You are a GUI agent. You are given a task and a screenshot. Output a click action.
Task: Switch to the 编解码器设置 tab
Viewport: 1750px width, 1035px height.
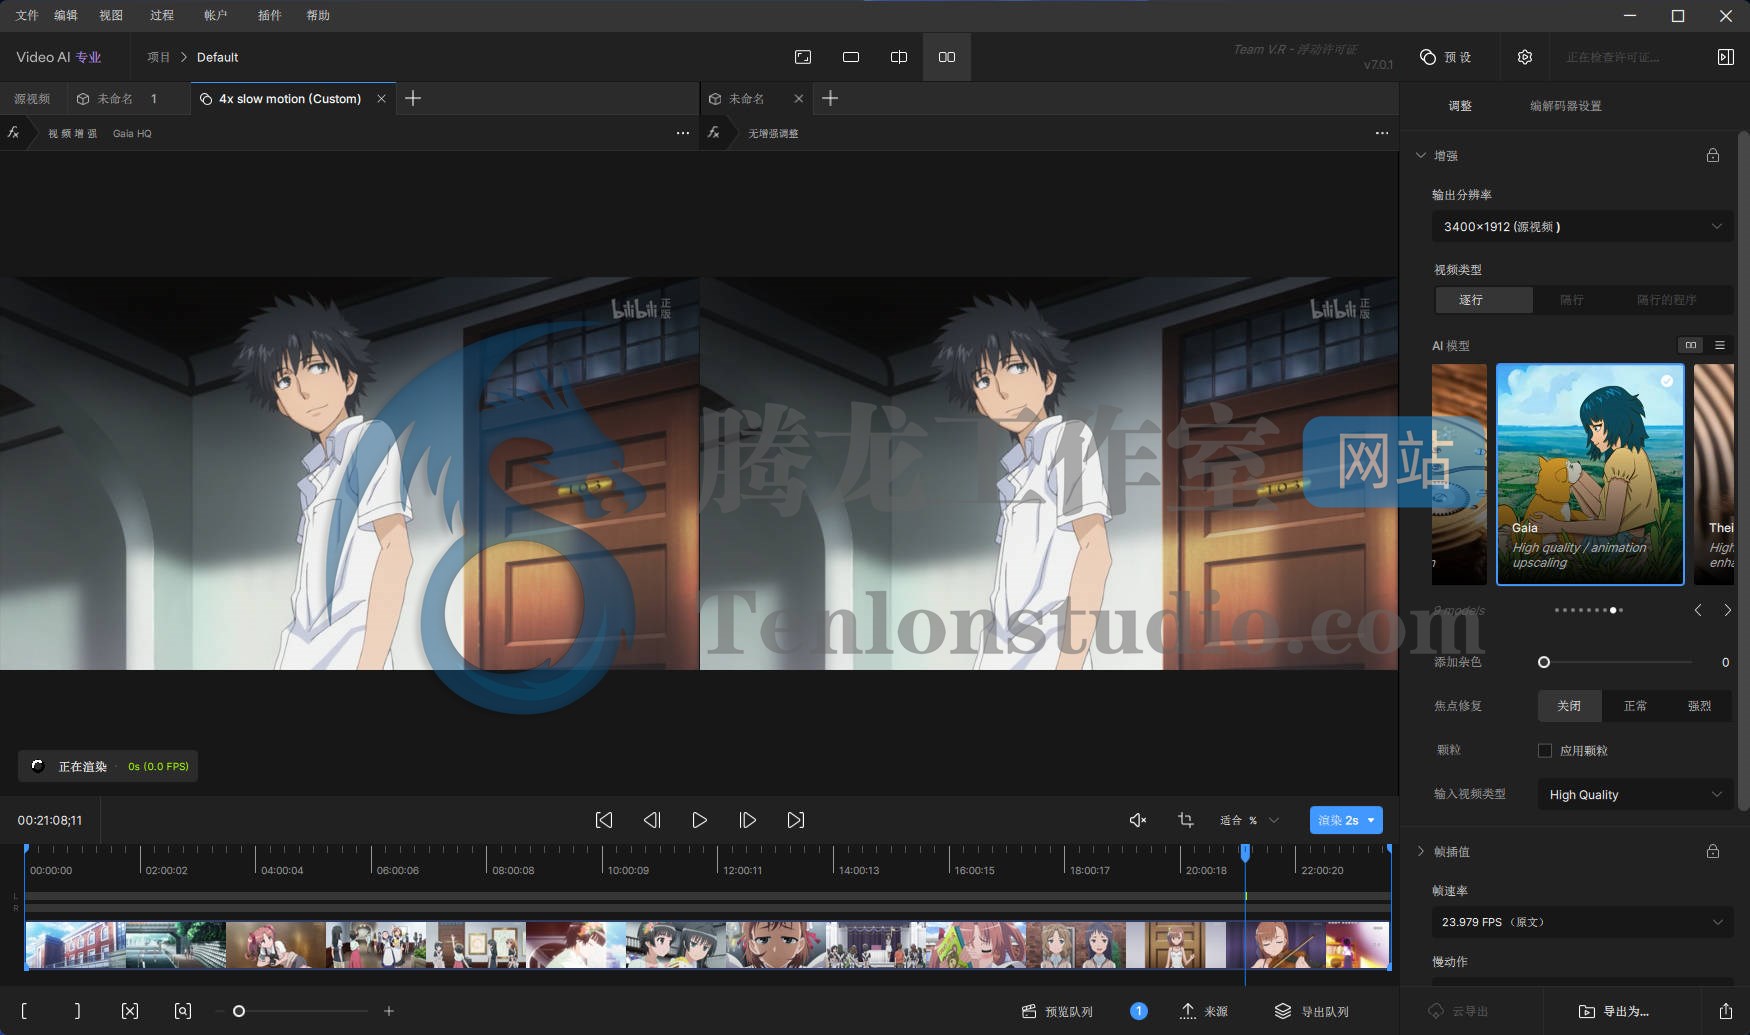point(1564,105)
